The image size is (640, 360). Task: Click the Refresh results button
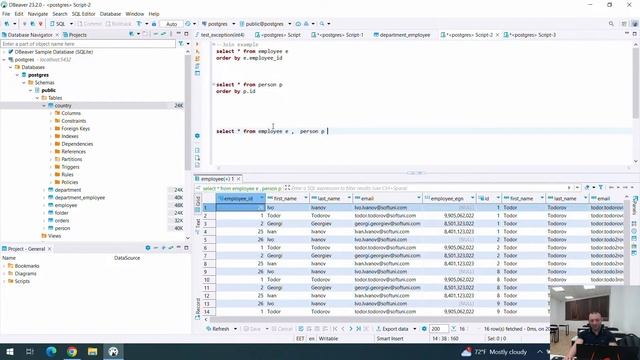tap(218, 329)
